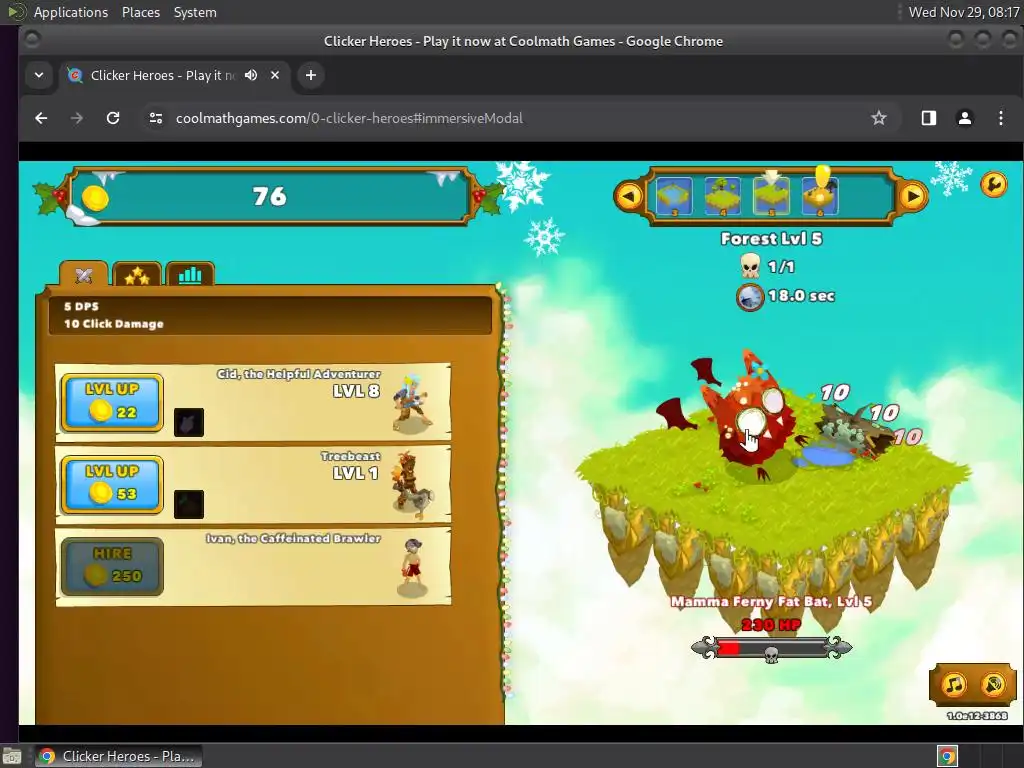The height and width of the screenshot is (768, 1024).
Task: Click the Treebeast hero portrait
Action: pos(412,485)
